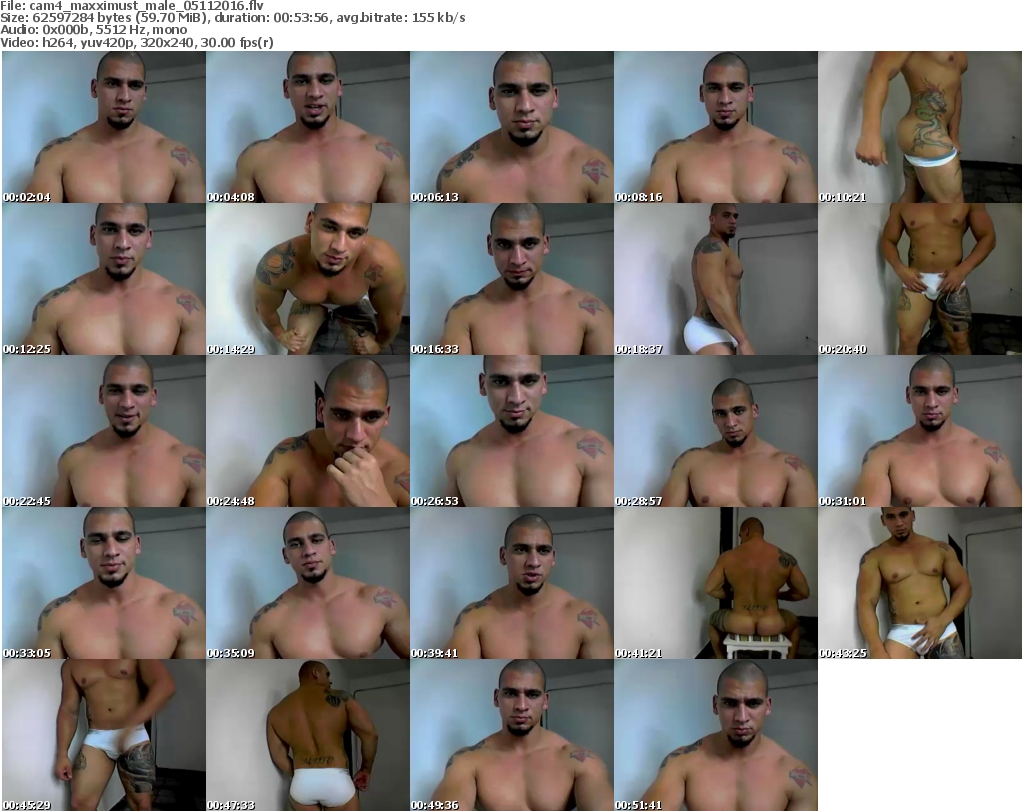Choose the last frame at 00:51:41

pos(716,735)
